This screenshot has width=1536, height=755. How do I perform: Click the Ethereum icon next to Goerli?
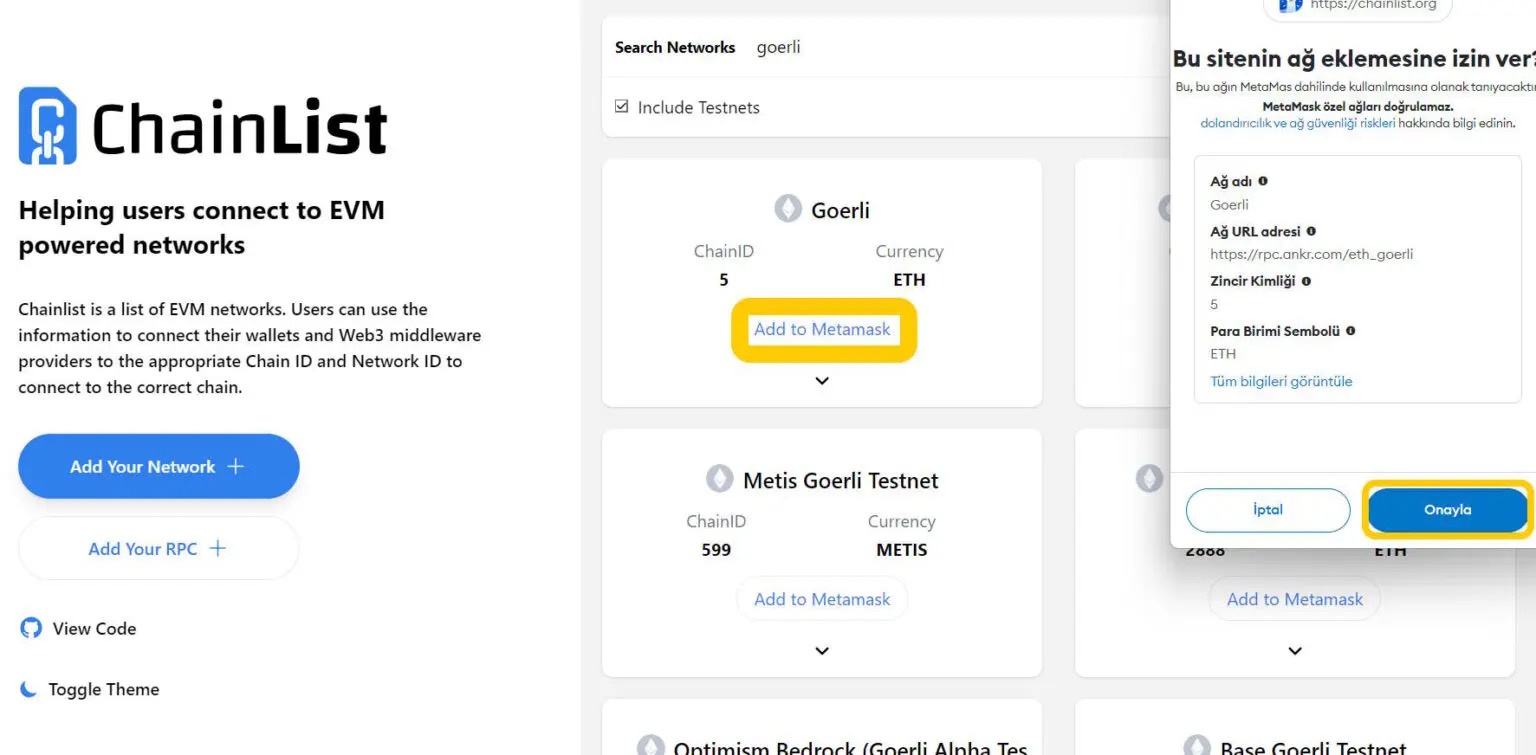[x=788, y=209]
